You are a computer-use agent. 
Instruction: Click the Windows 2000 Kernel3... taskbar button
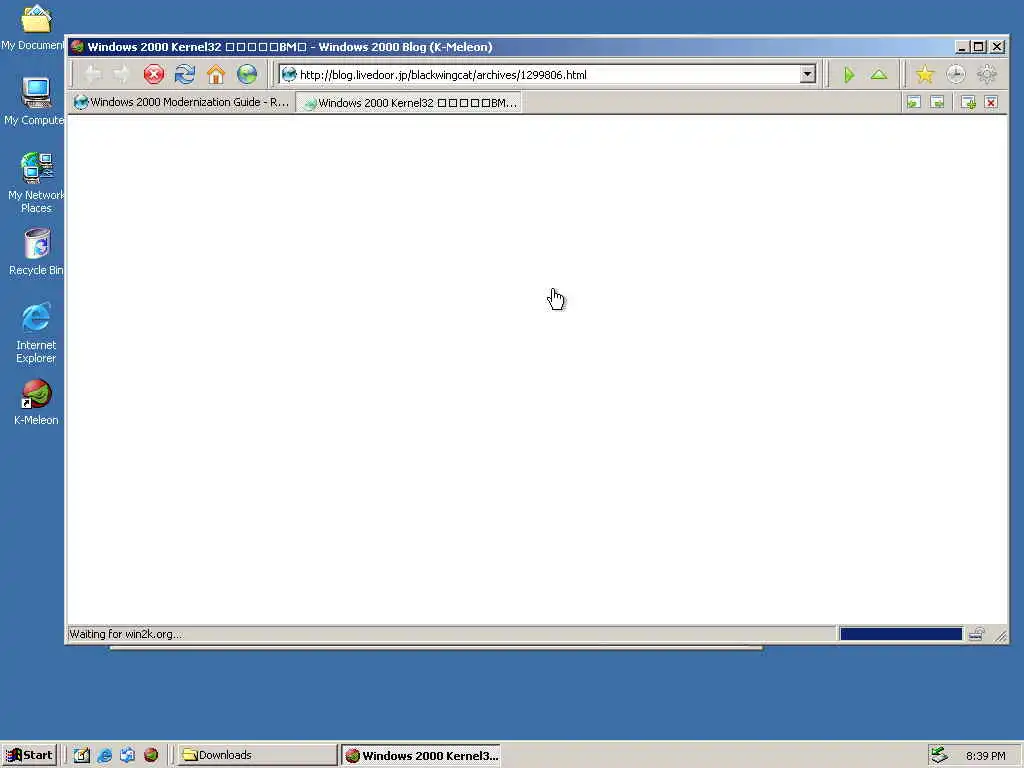pyautogui.click(x=421, y=756)
